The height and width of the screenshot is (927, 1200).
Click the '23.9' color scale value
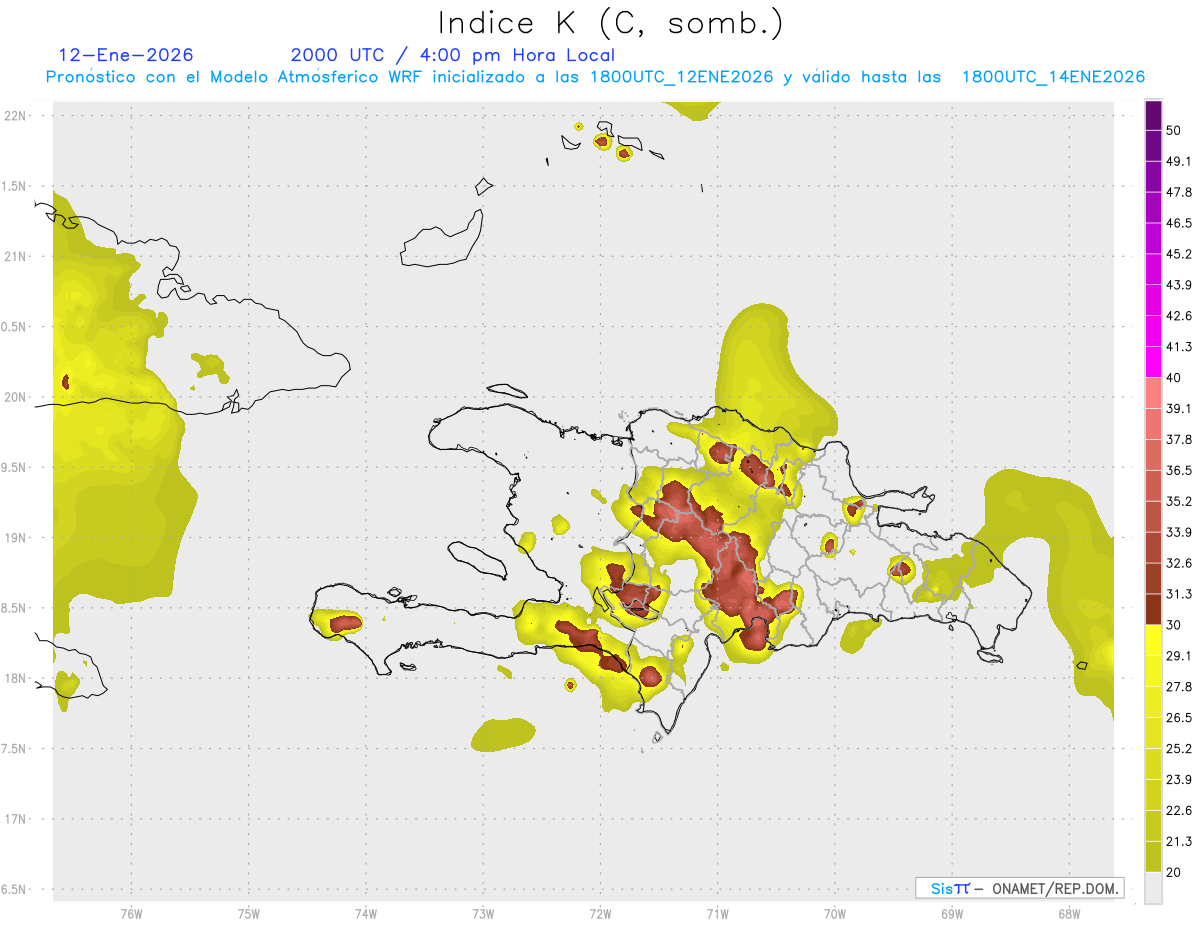tap(1179, 780)
